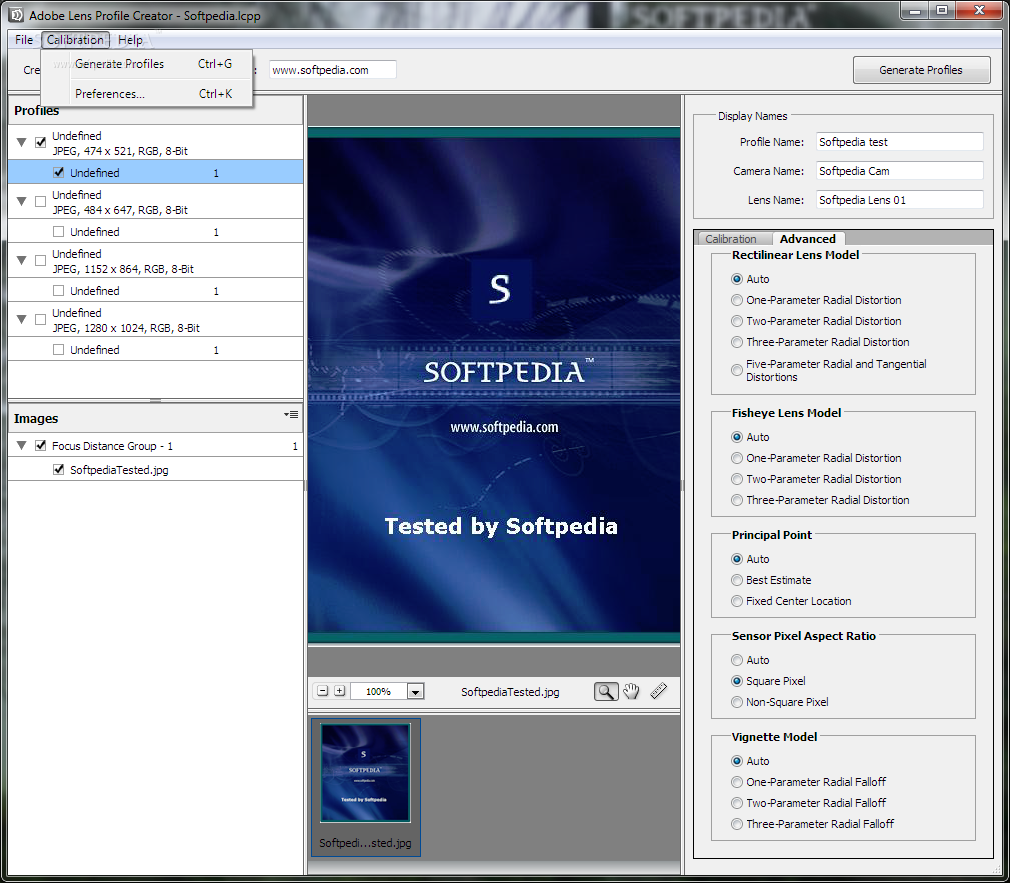Maximize the Lens Profile Creator window

point(942,10)
